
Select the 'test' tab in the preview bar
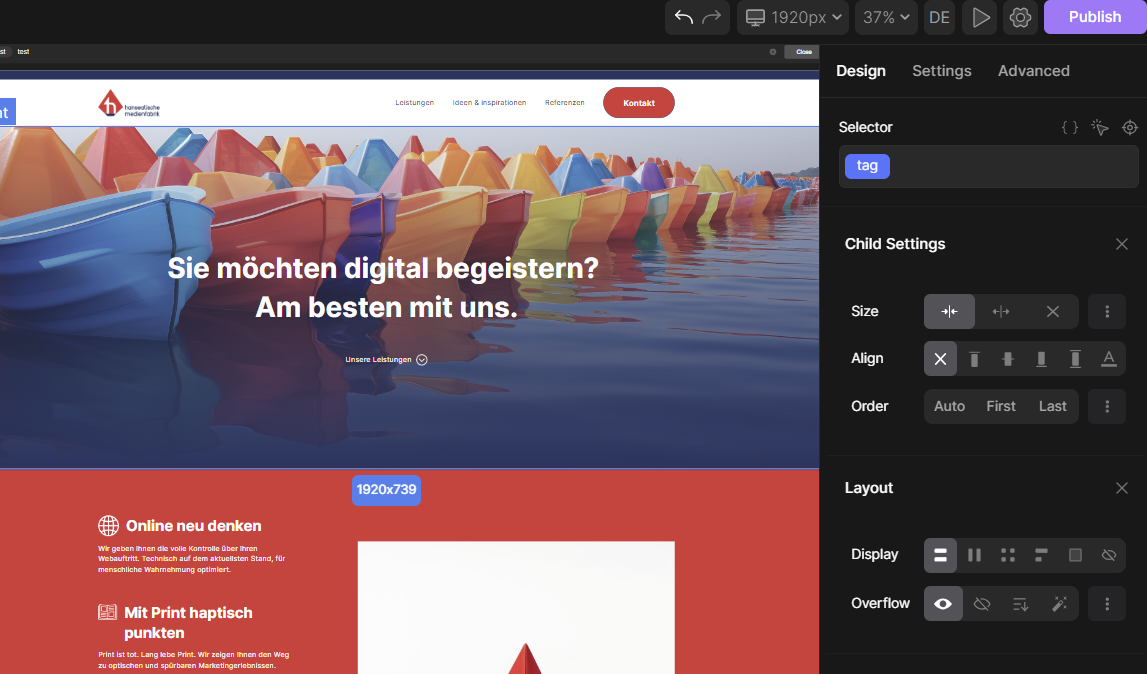[x=23, y=52]
